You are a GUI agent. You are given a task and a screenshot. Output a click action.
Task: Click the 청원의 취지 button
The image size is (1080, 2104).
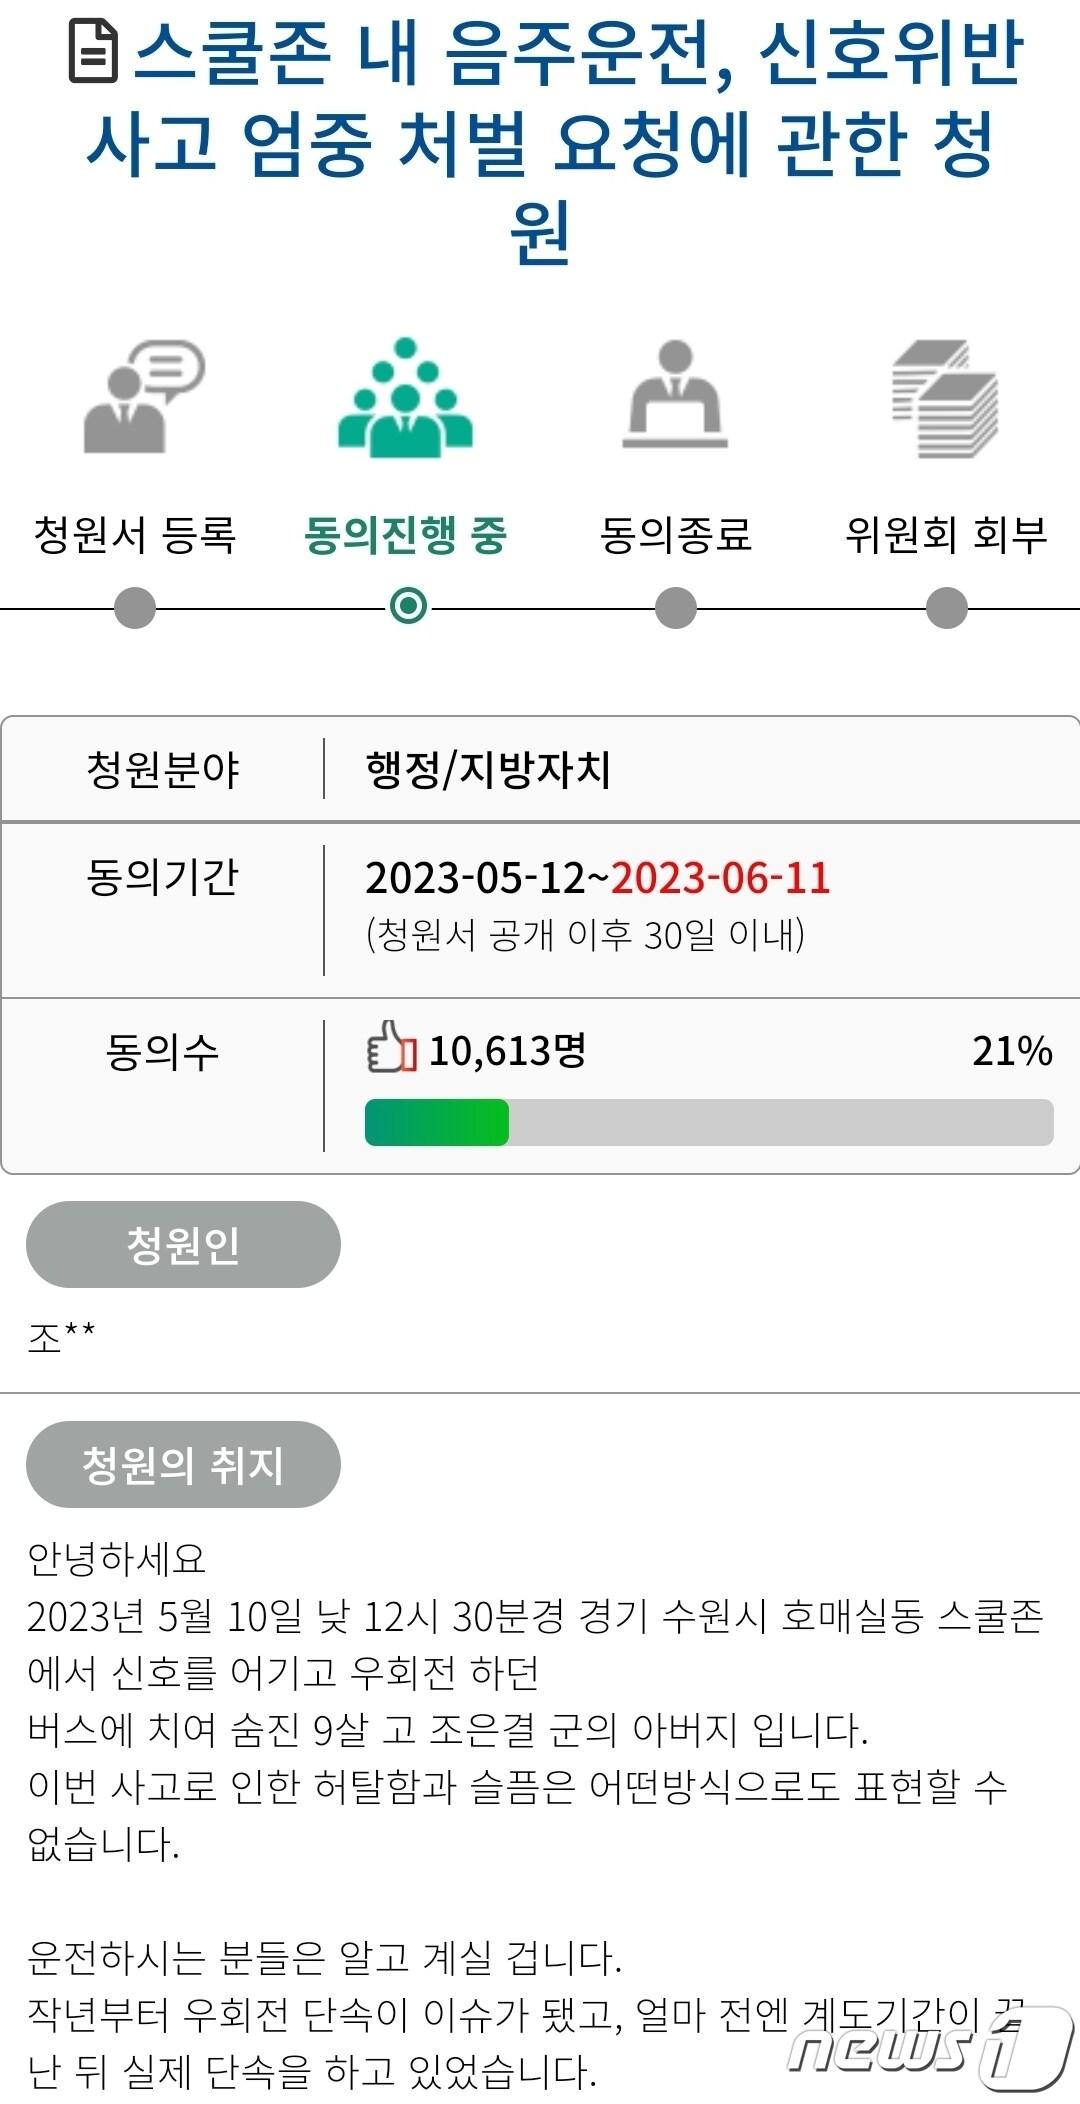pyautogui.click(x=183, y=1464)
